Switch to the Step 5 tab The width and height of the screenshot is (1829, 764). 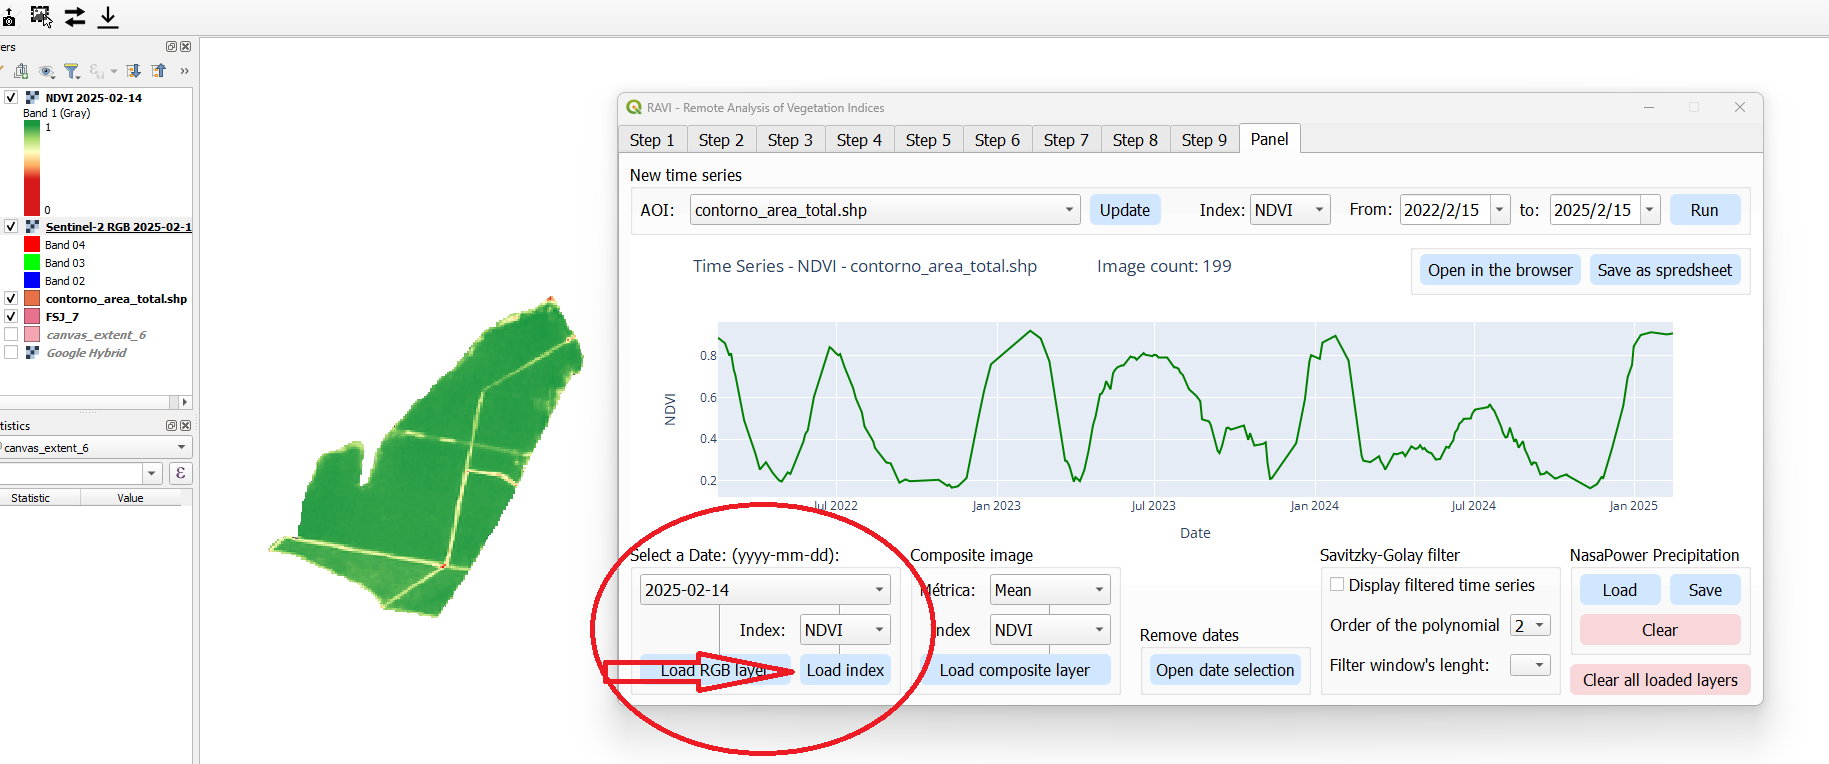pos(928,140)
